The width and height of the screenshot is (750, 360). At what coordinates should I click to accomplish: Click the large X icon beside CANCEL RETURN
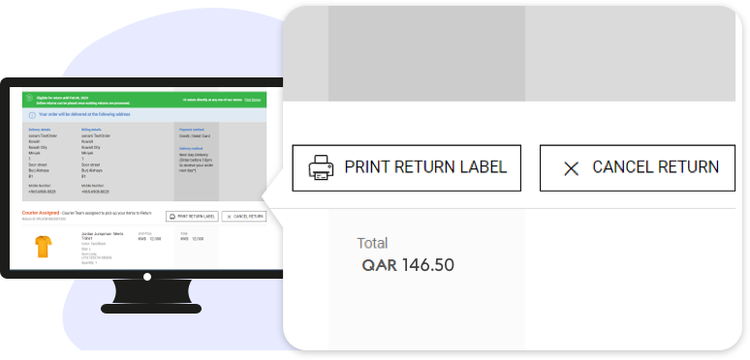pos(571,168)
